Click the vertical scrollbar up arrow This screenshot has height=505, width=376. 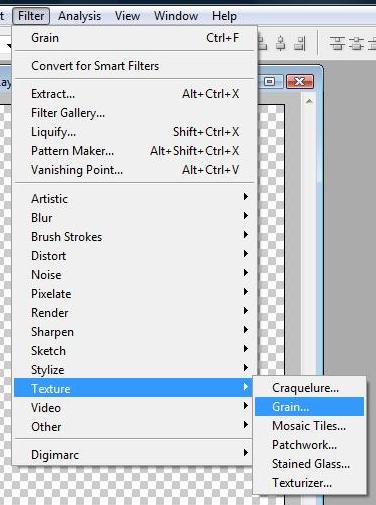(309, 101)
